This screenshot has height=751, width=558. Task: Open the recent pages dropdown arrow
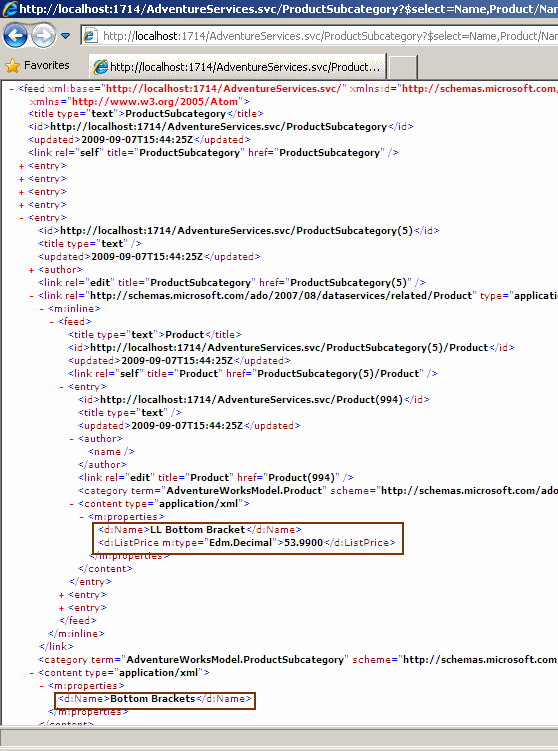(66, 36)
